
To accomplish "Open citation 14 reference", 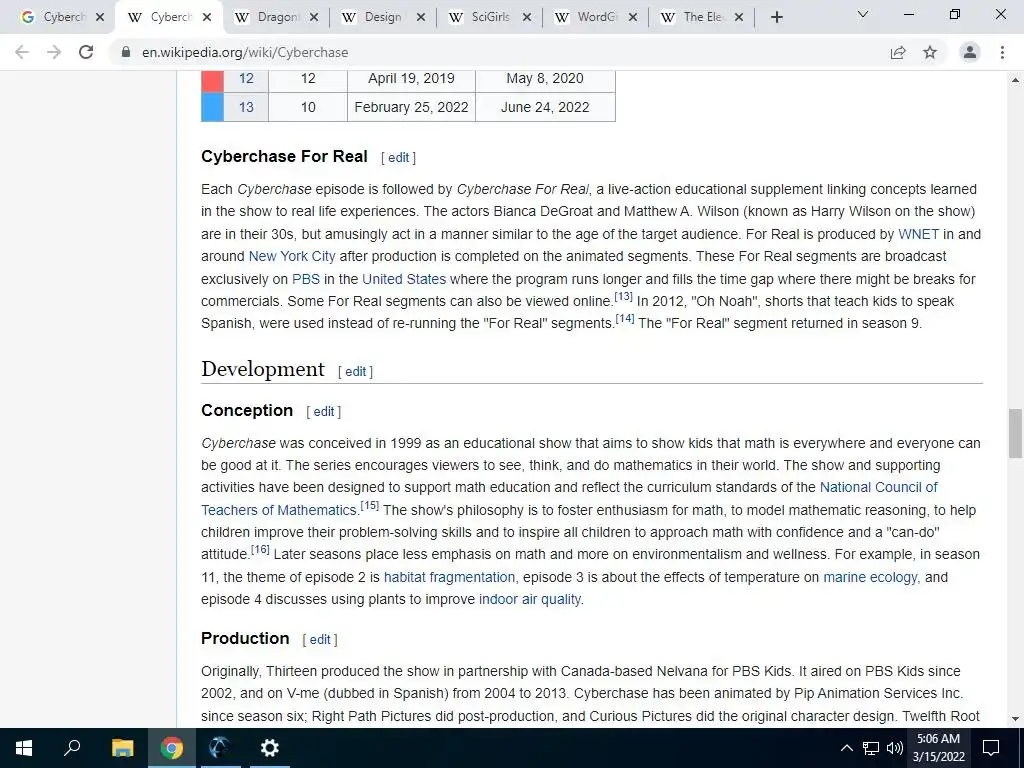I will (625, 319).
